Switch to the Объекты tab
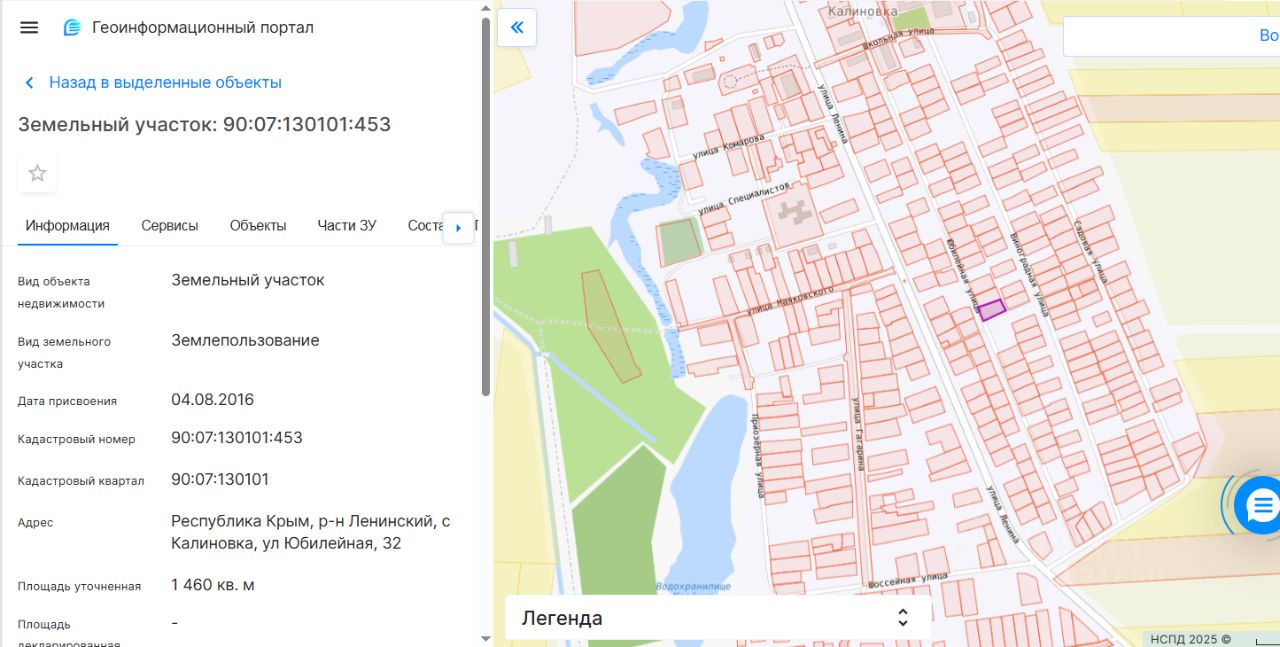 click(258, 225)
